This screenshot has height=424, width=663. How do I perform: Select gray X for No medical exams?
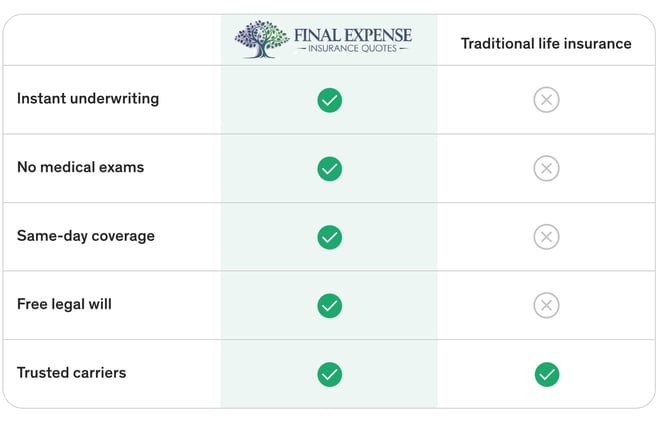546,168
